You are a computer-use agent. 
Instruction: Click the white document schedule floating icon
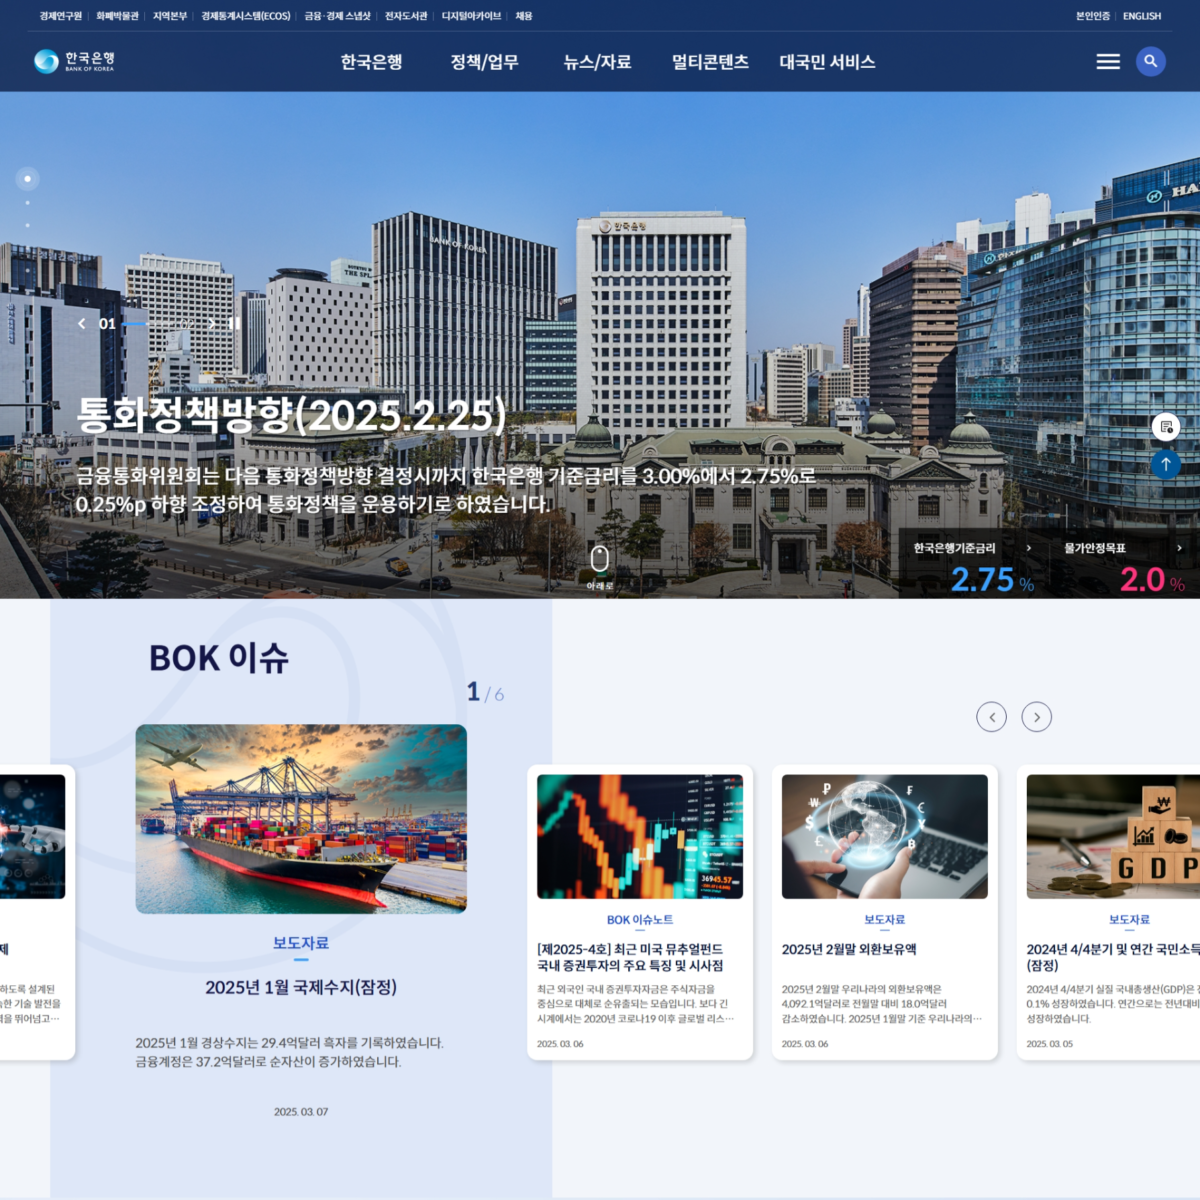pos(1165,427)
